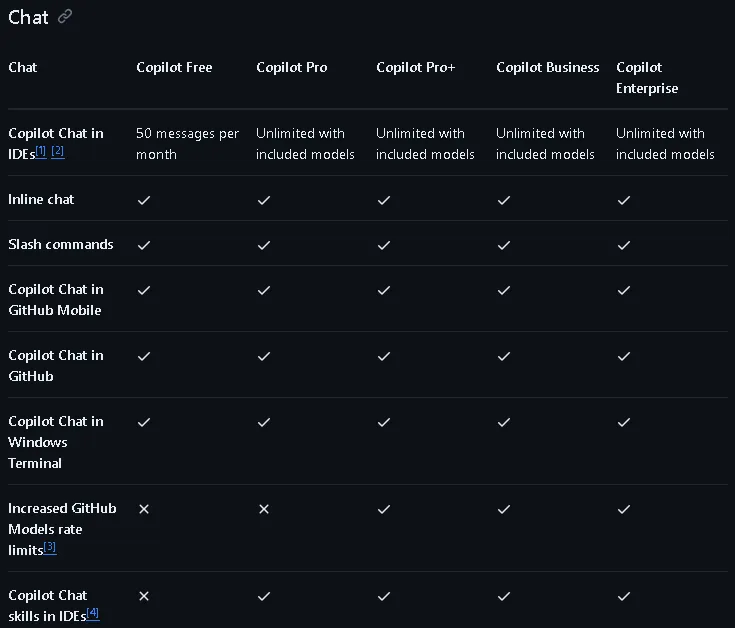Click GitHub Mobile chat checkmark under Copilot Business

coord(504,290)
